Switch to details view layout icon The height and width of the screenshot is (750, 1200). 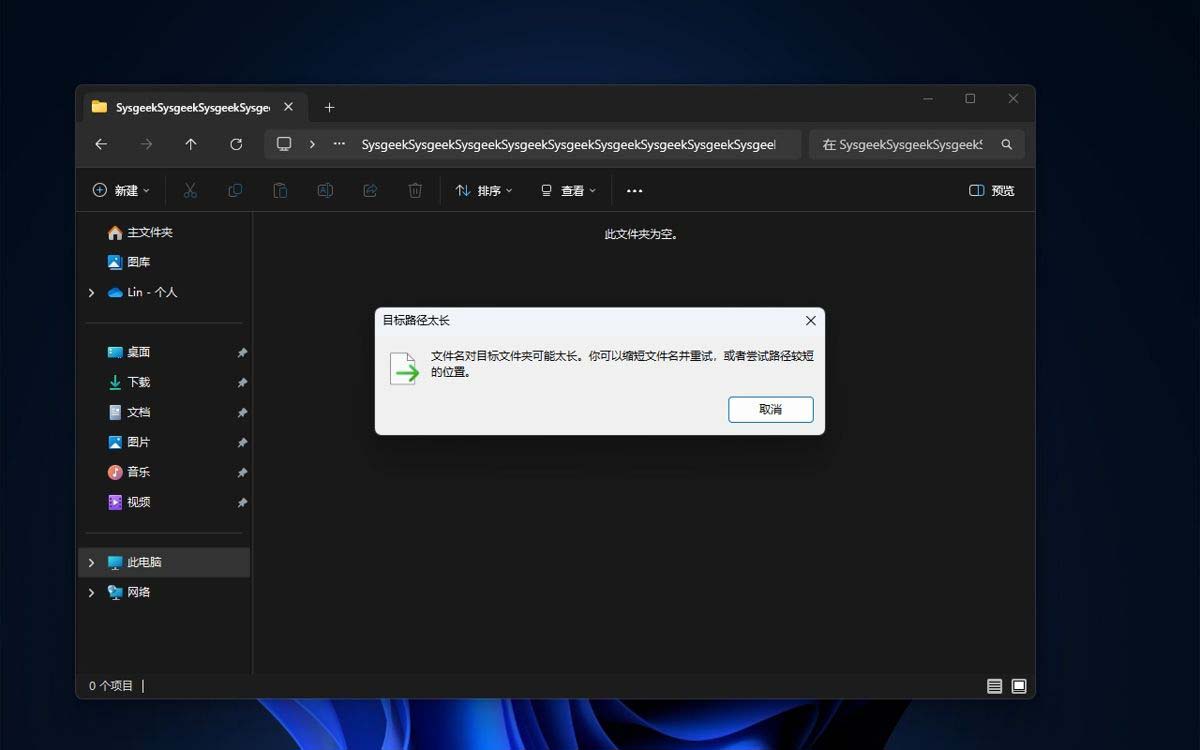(994, 686)
